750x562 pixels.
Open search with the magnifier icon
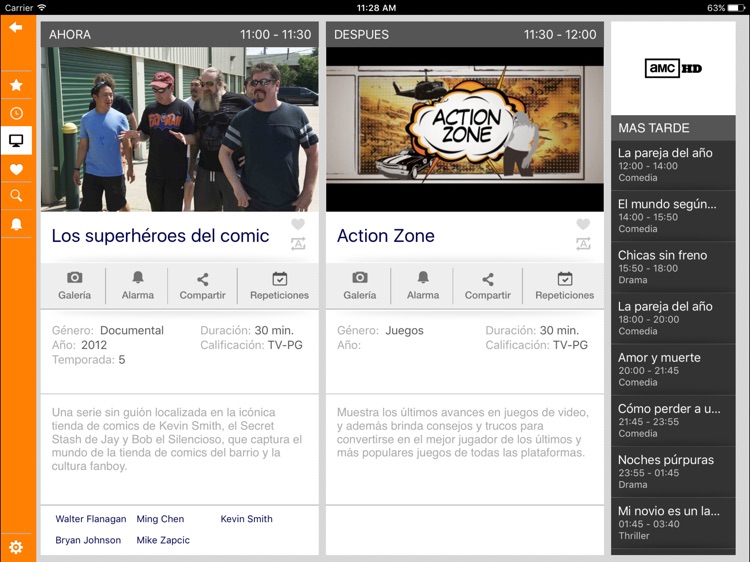16,196
